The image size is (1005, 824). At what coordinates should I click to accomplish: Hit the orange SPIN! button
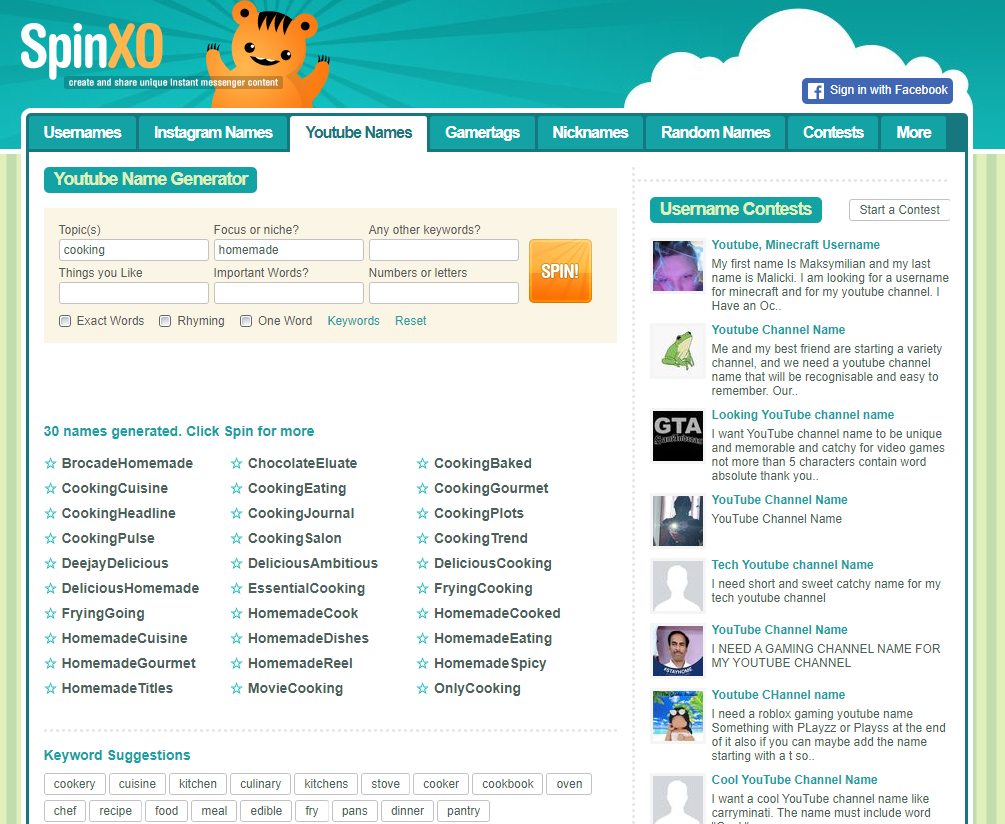click(x=560, y=271)
